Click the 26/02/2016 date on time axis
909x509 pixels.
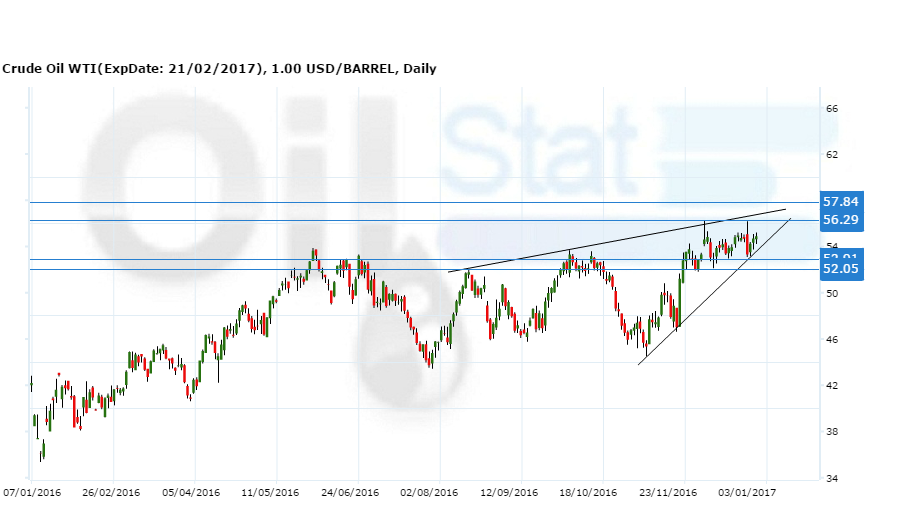click(110, 493)
